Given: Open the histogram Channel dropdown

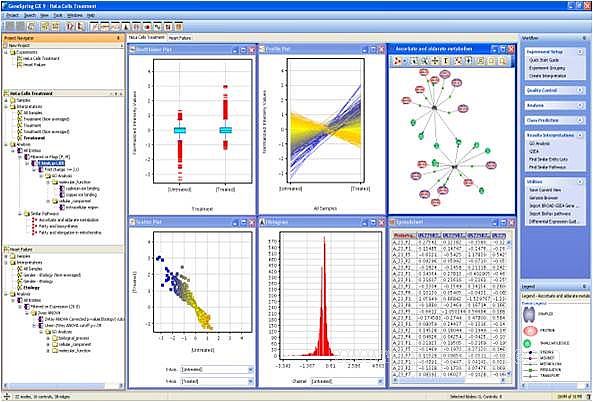Looking at the screenshot, I should 347,382.
